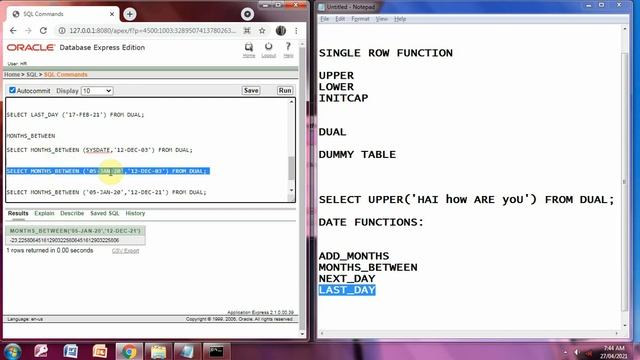This screenshot has width=640, height=360.
Task: Click the SELECT UPPER line in Notepad
Action: pyautogui.click(x=467, y=200)
